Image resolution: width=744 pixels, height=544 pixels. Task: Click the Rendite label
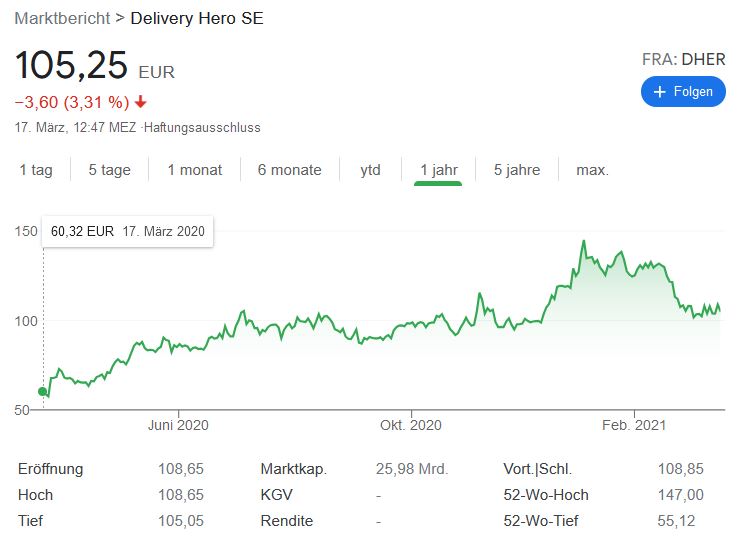click(x=287, y=521)
